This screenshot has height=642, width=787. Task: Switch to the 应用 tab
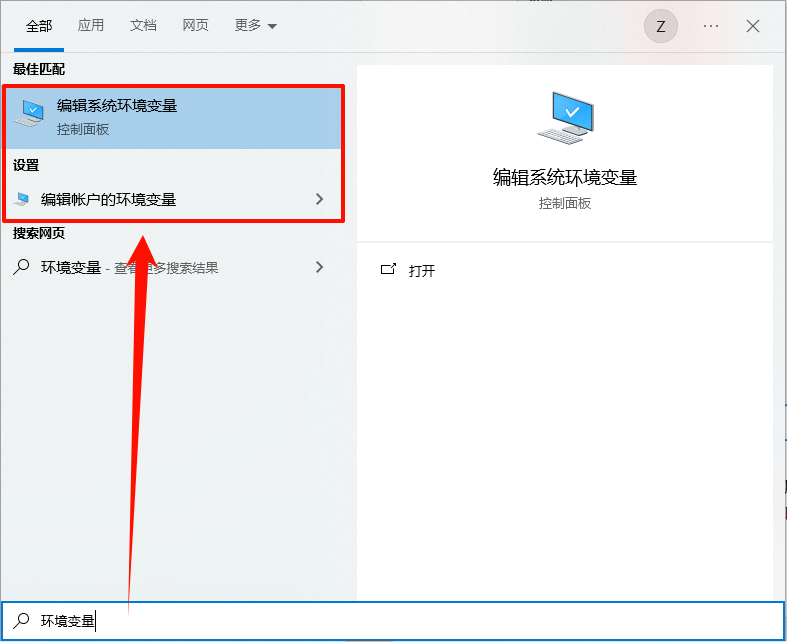point(91,25)
